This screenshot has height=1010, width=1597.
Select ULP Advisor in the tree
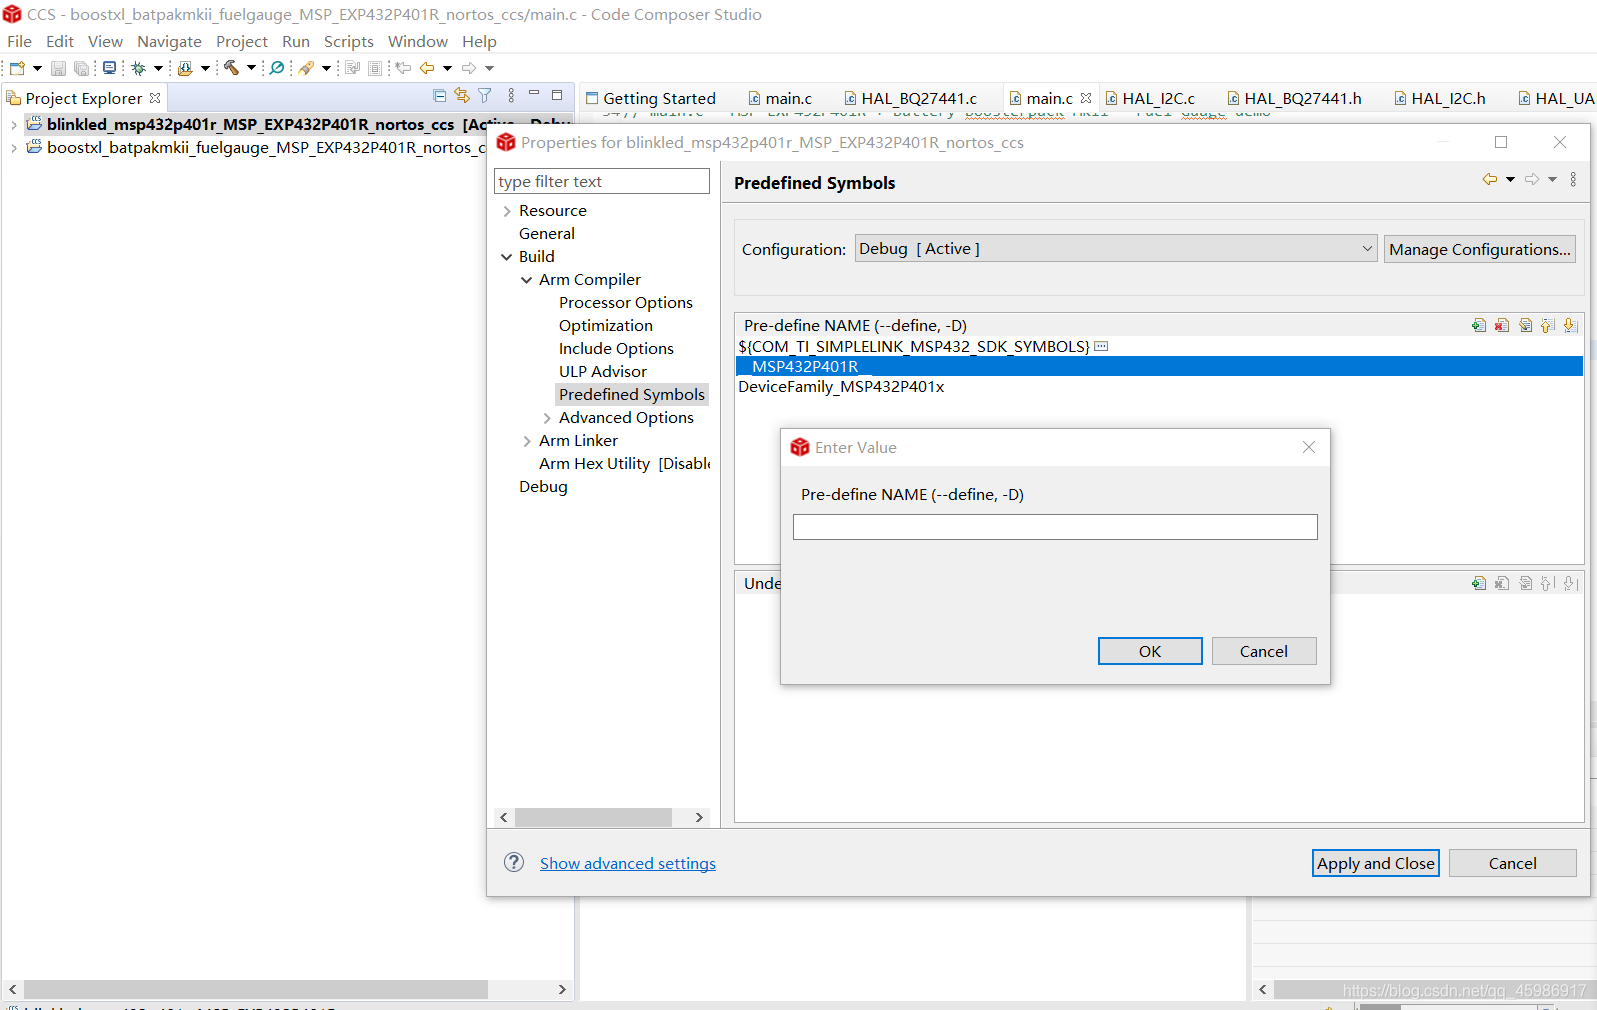point(603,372)
